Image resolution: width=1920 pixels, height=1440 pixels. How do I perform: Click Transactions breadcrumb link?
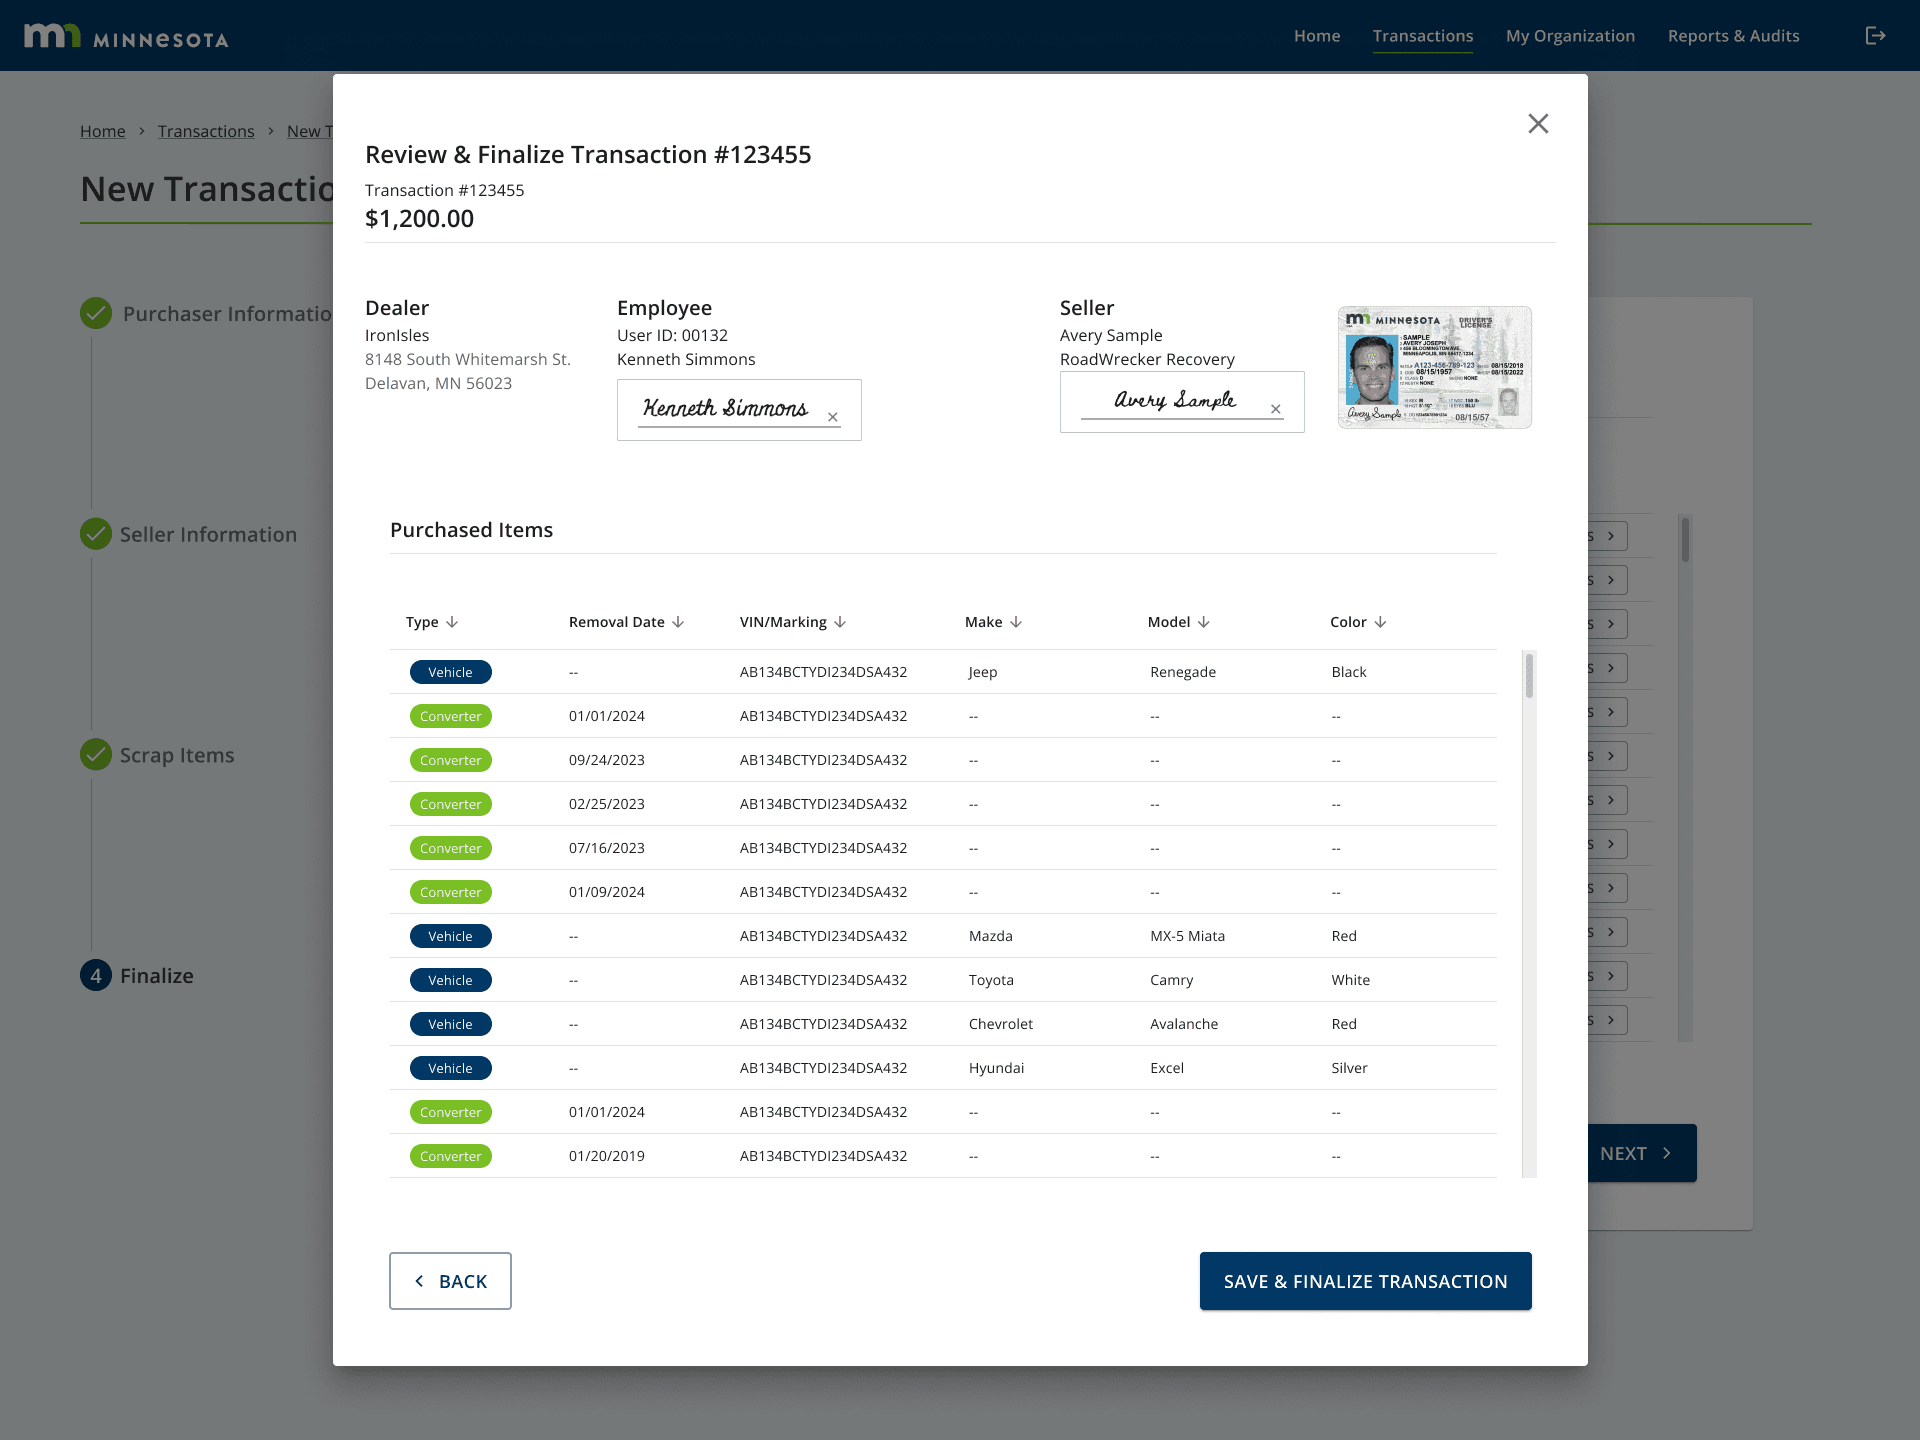click(206, 131)
